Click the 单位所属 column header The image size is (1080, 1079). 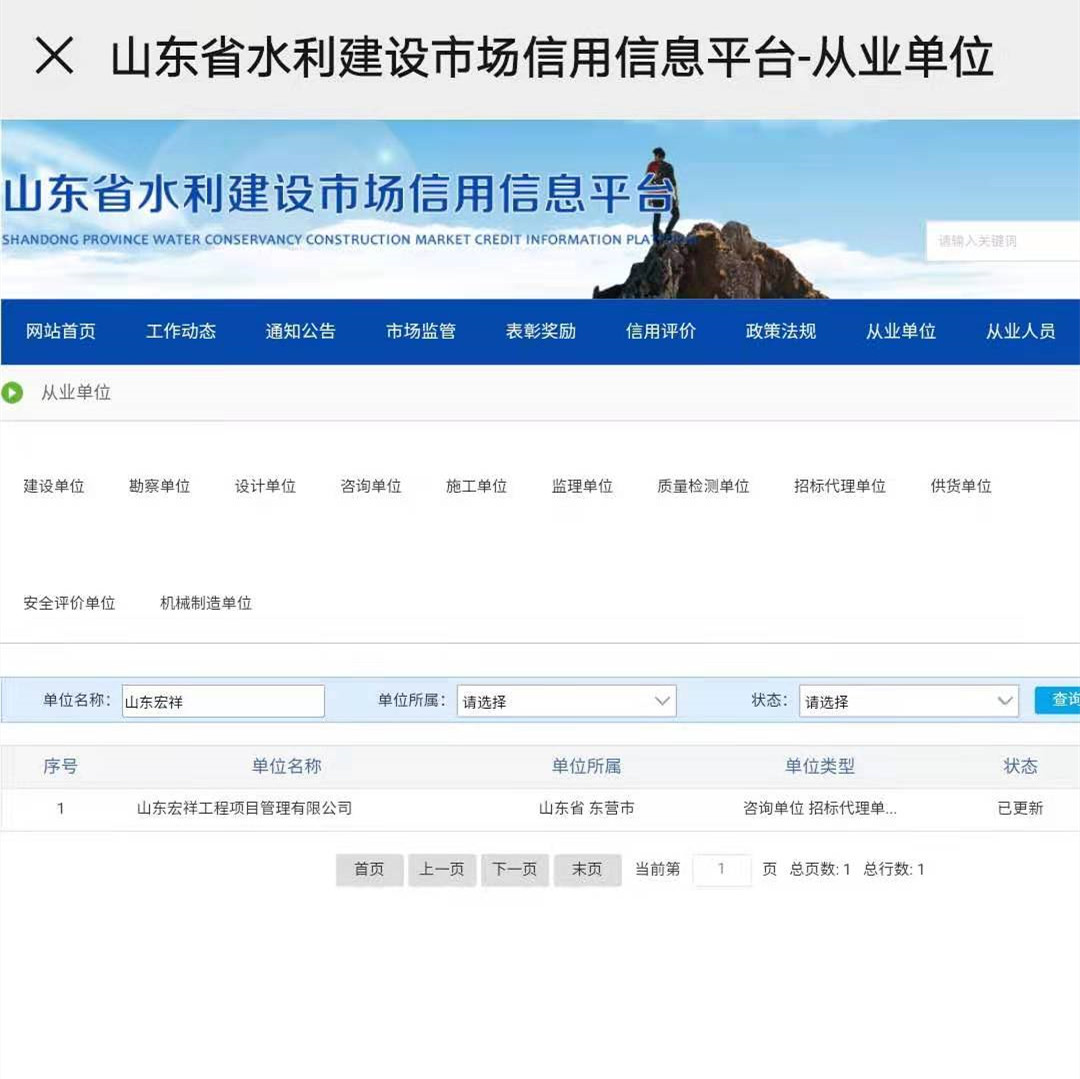[586, 766]
